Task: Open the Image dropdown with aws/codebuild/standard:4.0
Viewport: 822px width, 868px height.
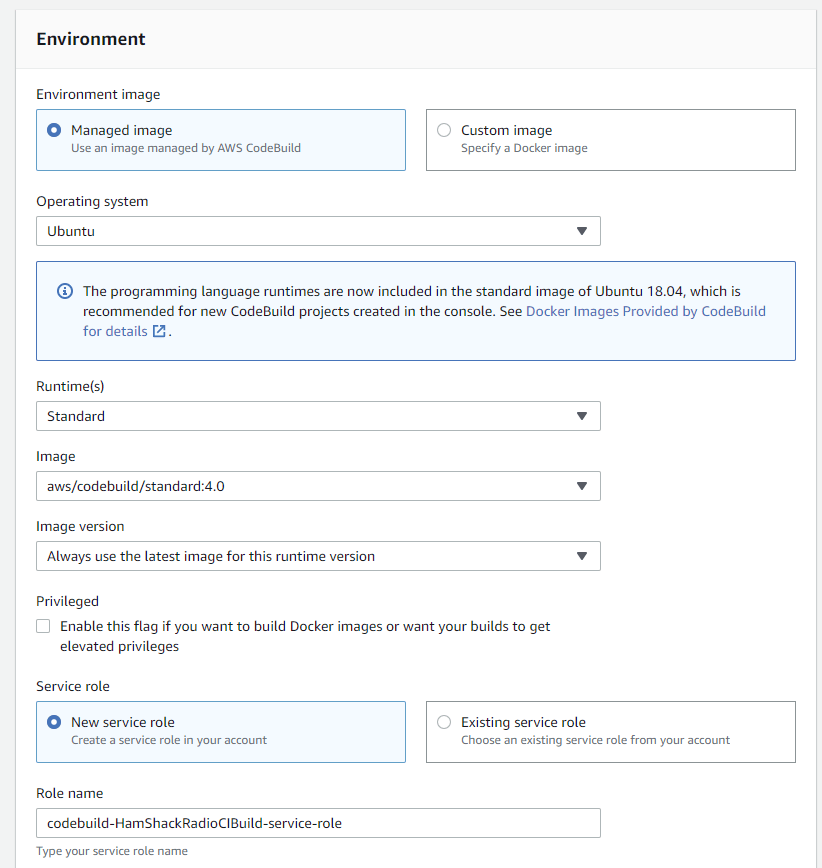Action: pos(318,486)
